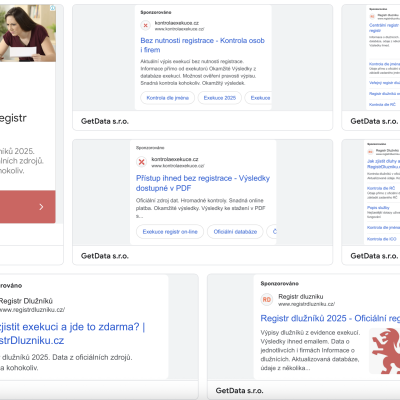Click 'GetData s.r.o.' under the lion emblem ad
This screenshot has height=400, width=400.
[x=239, y=391]
